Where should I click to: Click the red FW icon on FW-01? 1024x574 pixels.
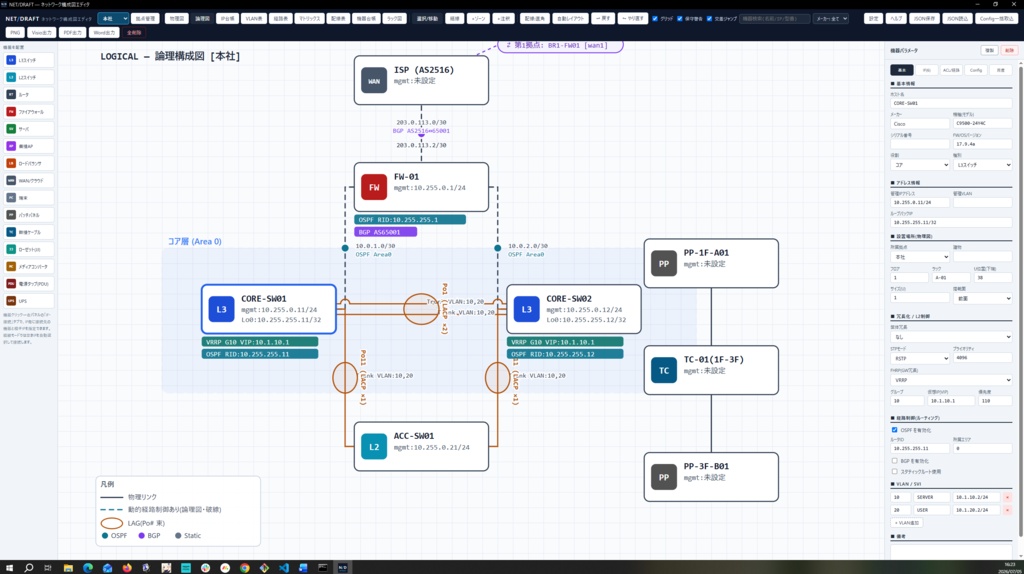[374, 187]
